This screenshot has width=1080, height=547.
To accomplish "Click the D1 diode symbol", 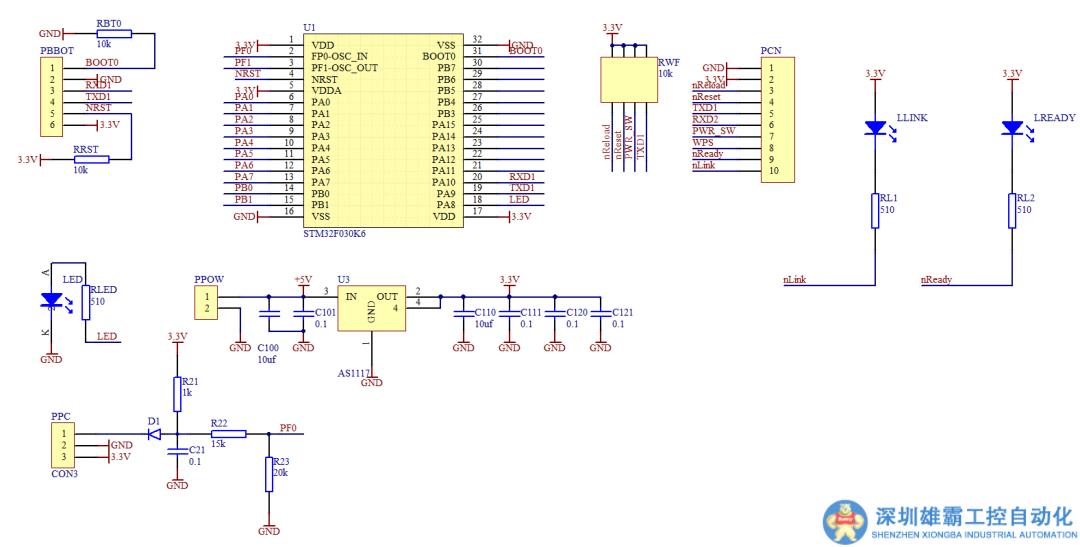I will point(155,434).
